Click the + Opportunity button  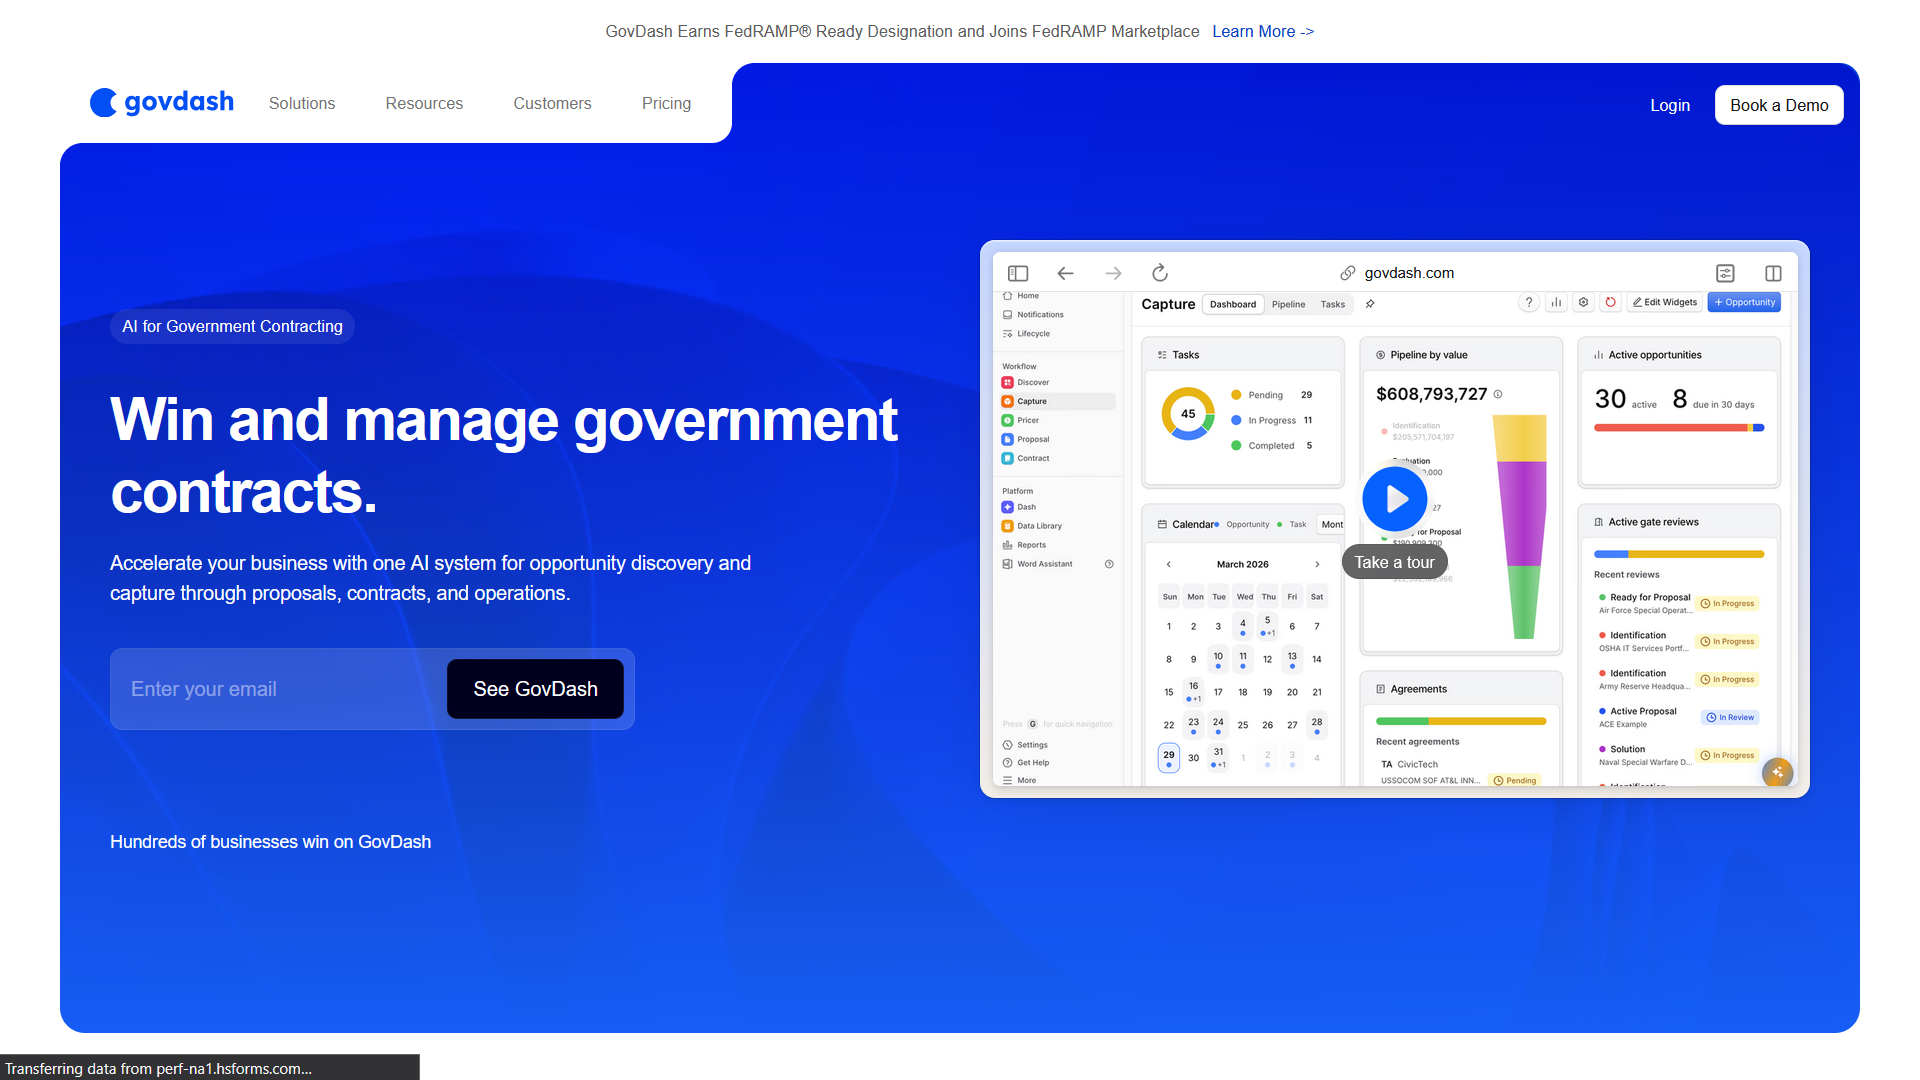click(x=1744, y=302)
